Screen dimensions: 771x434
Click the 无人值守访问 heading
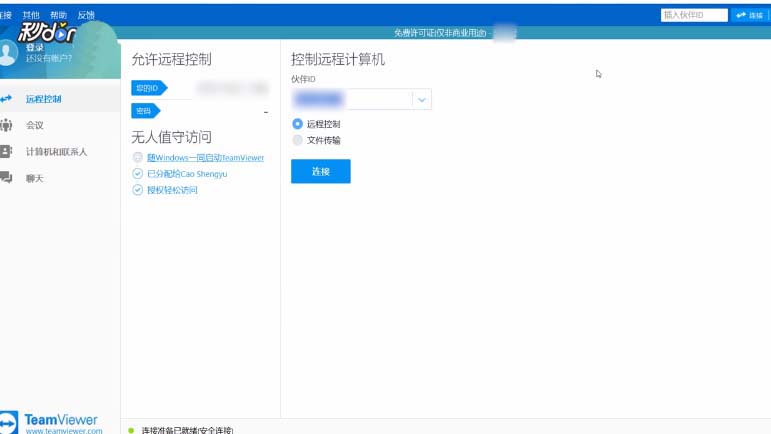[x=171, y=137]
